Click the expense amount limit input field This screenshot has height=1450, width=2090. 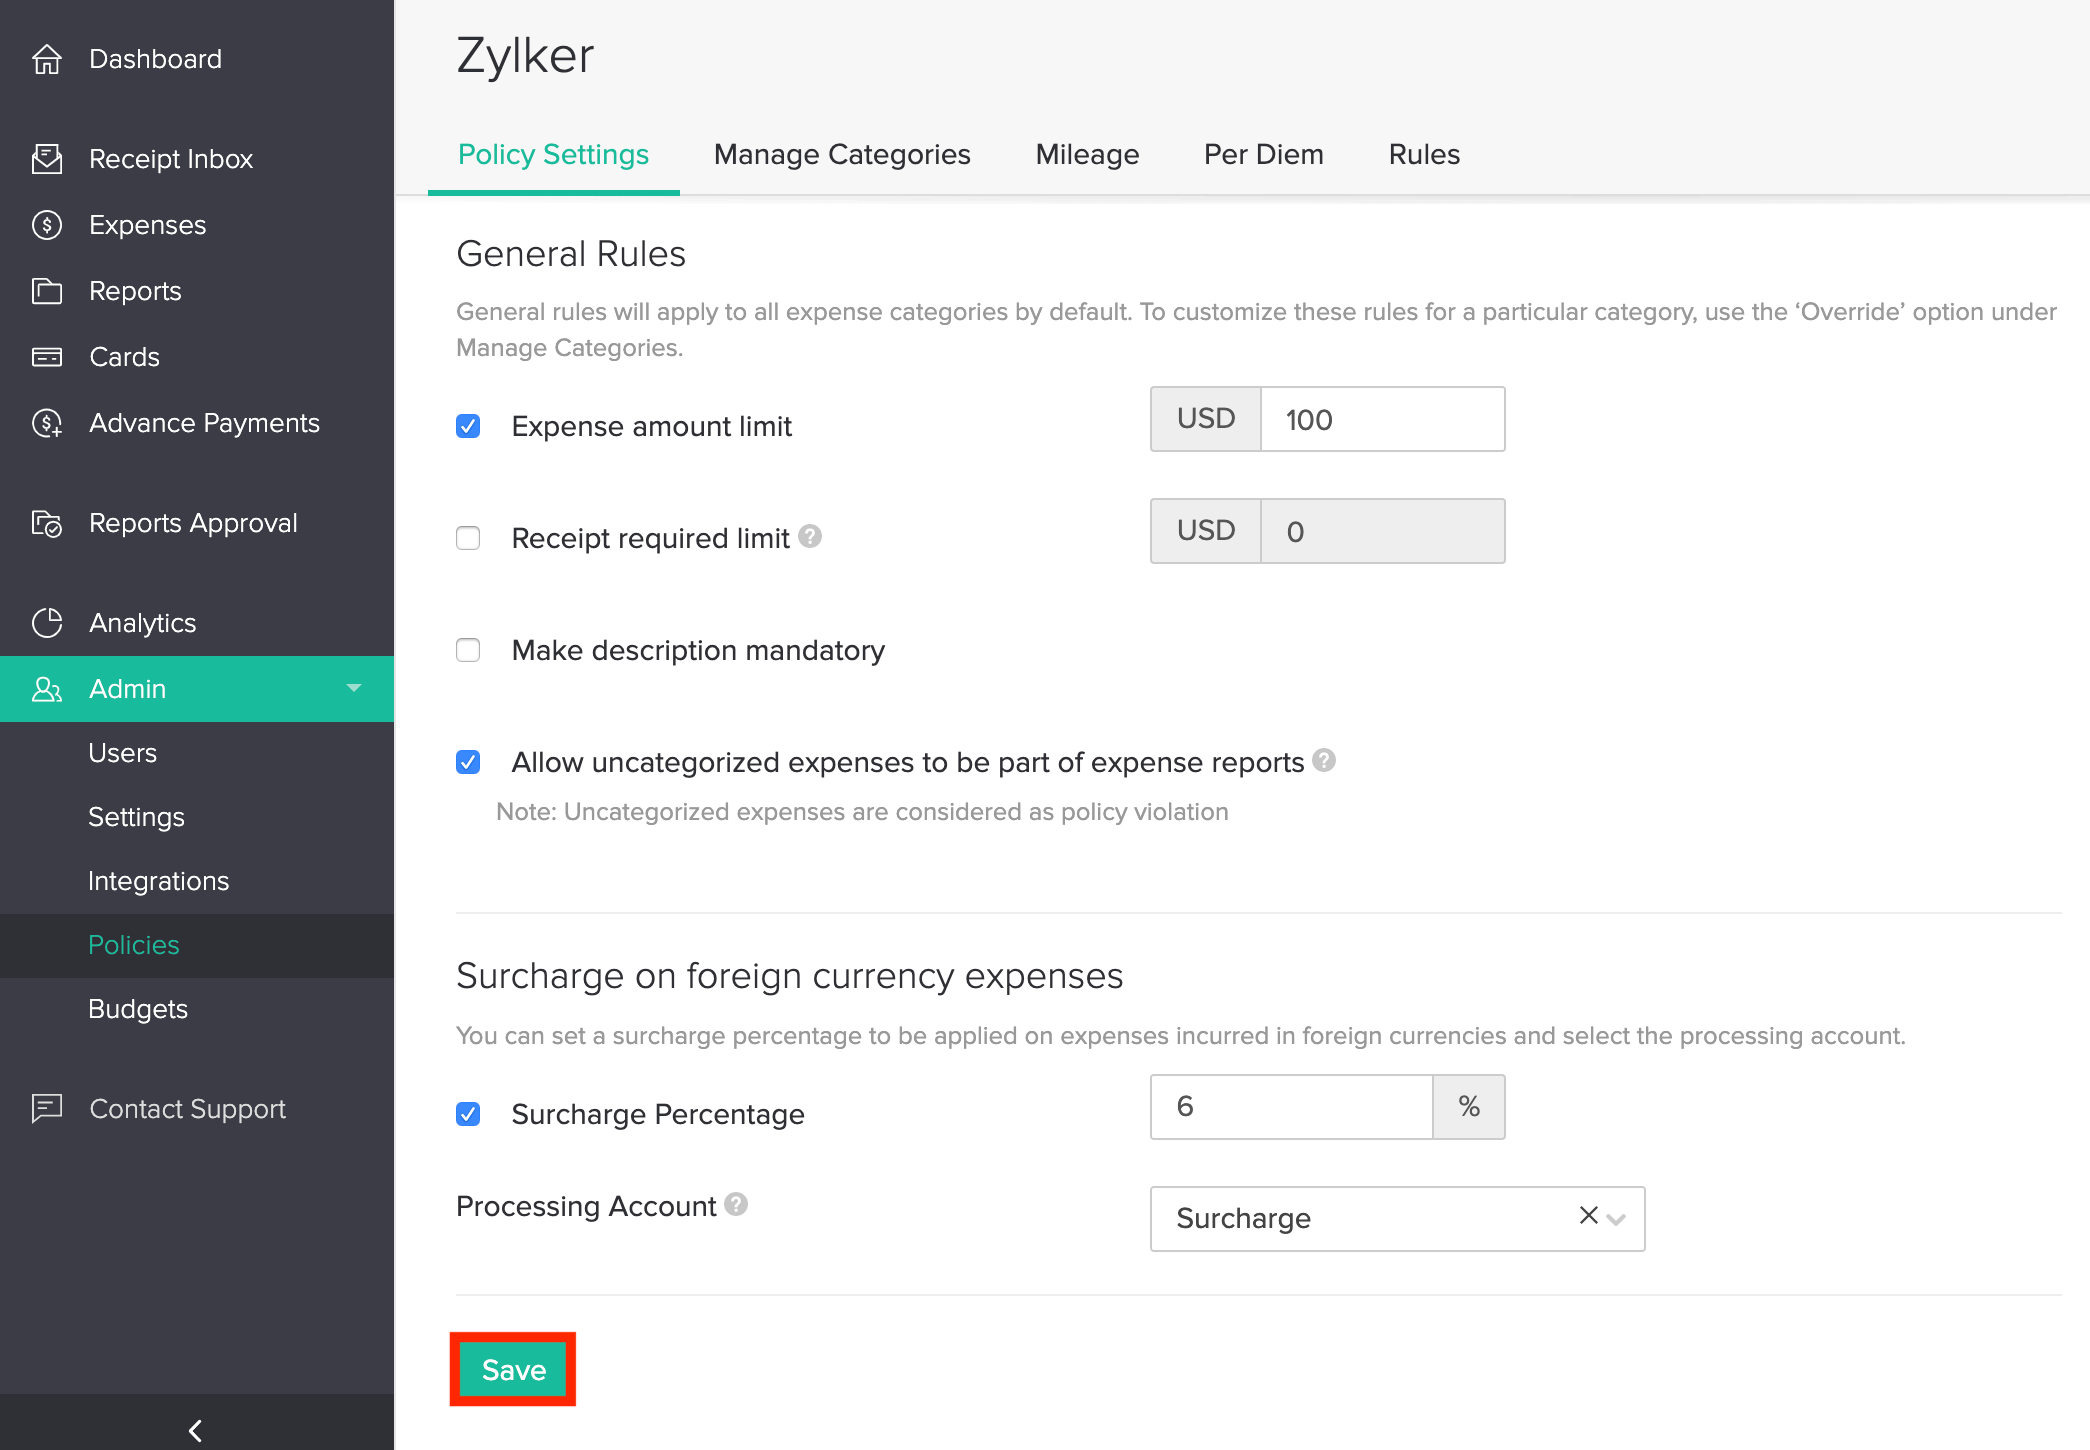1382,420
